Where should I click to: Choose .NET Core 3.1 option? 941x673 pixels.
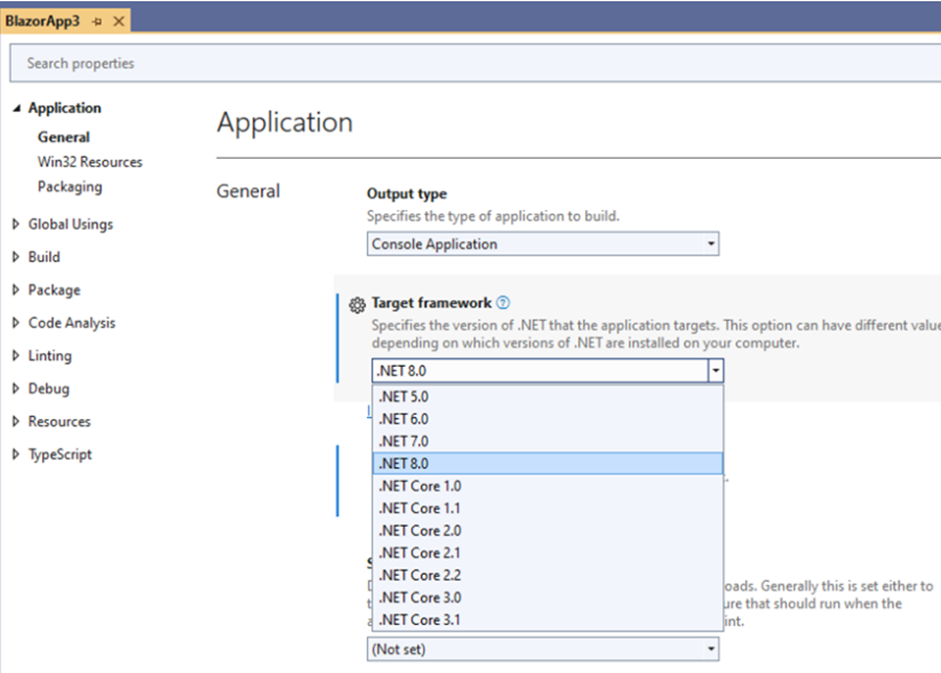coord(547,620)
